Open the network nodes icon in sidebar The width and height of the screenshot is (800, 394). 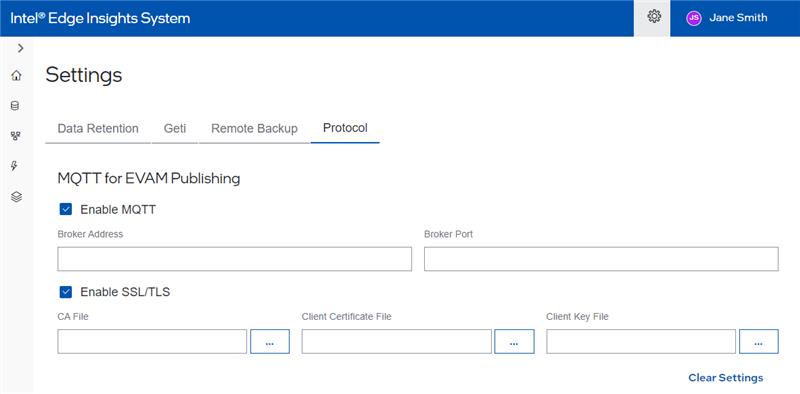click(x=15, y=136)
